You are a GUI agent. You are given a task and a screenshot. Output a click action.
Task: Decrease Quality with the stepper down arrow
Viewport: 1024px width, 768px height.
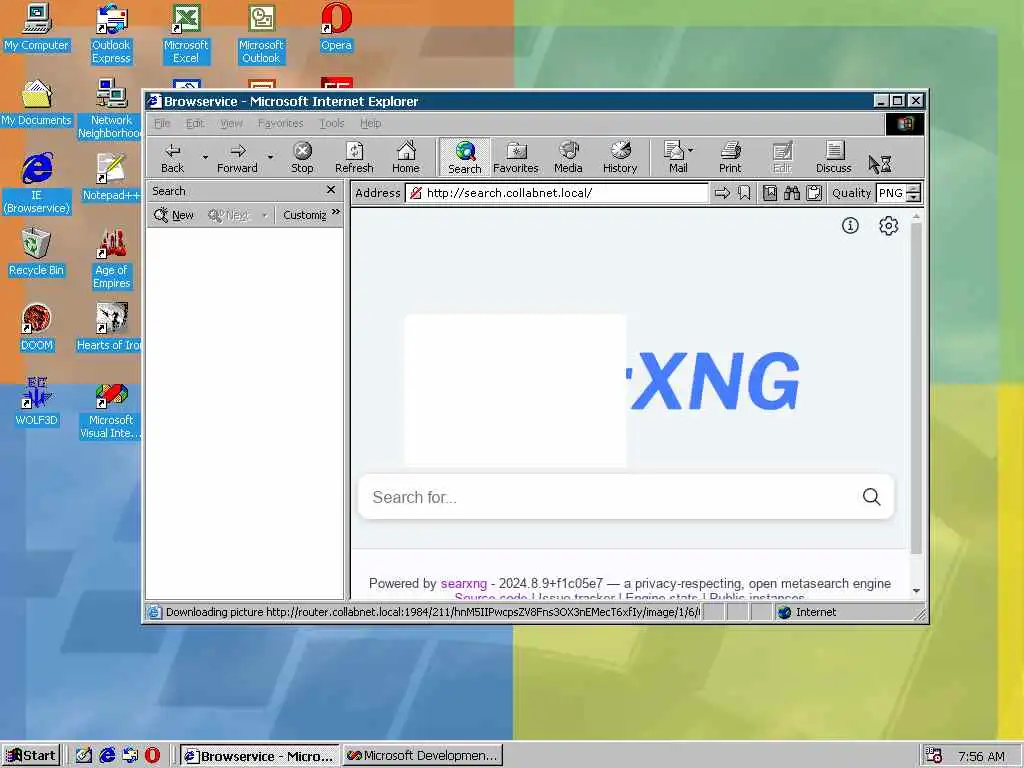coord(914,197)
